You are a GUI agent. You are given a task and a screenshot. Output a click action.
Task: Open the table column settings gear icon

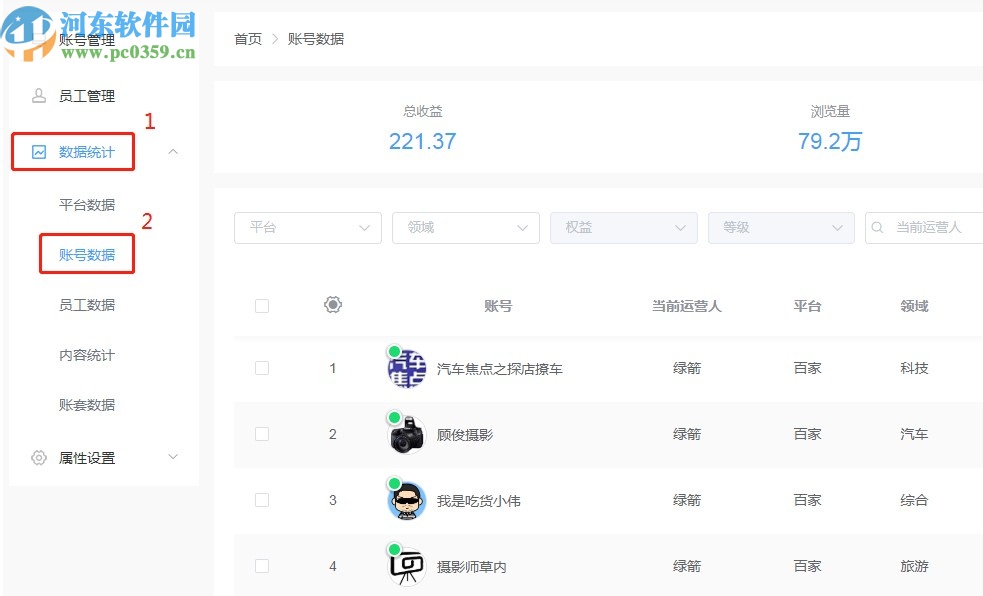(x=333, y=305)
